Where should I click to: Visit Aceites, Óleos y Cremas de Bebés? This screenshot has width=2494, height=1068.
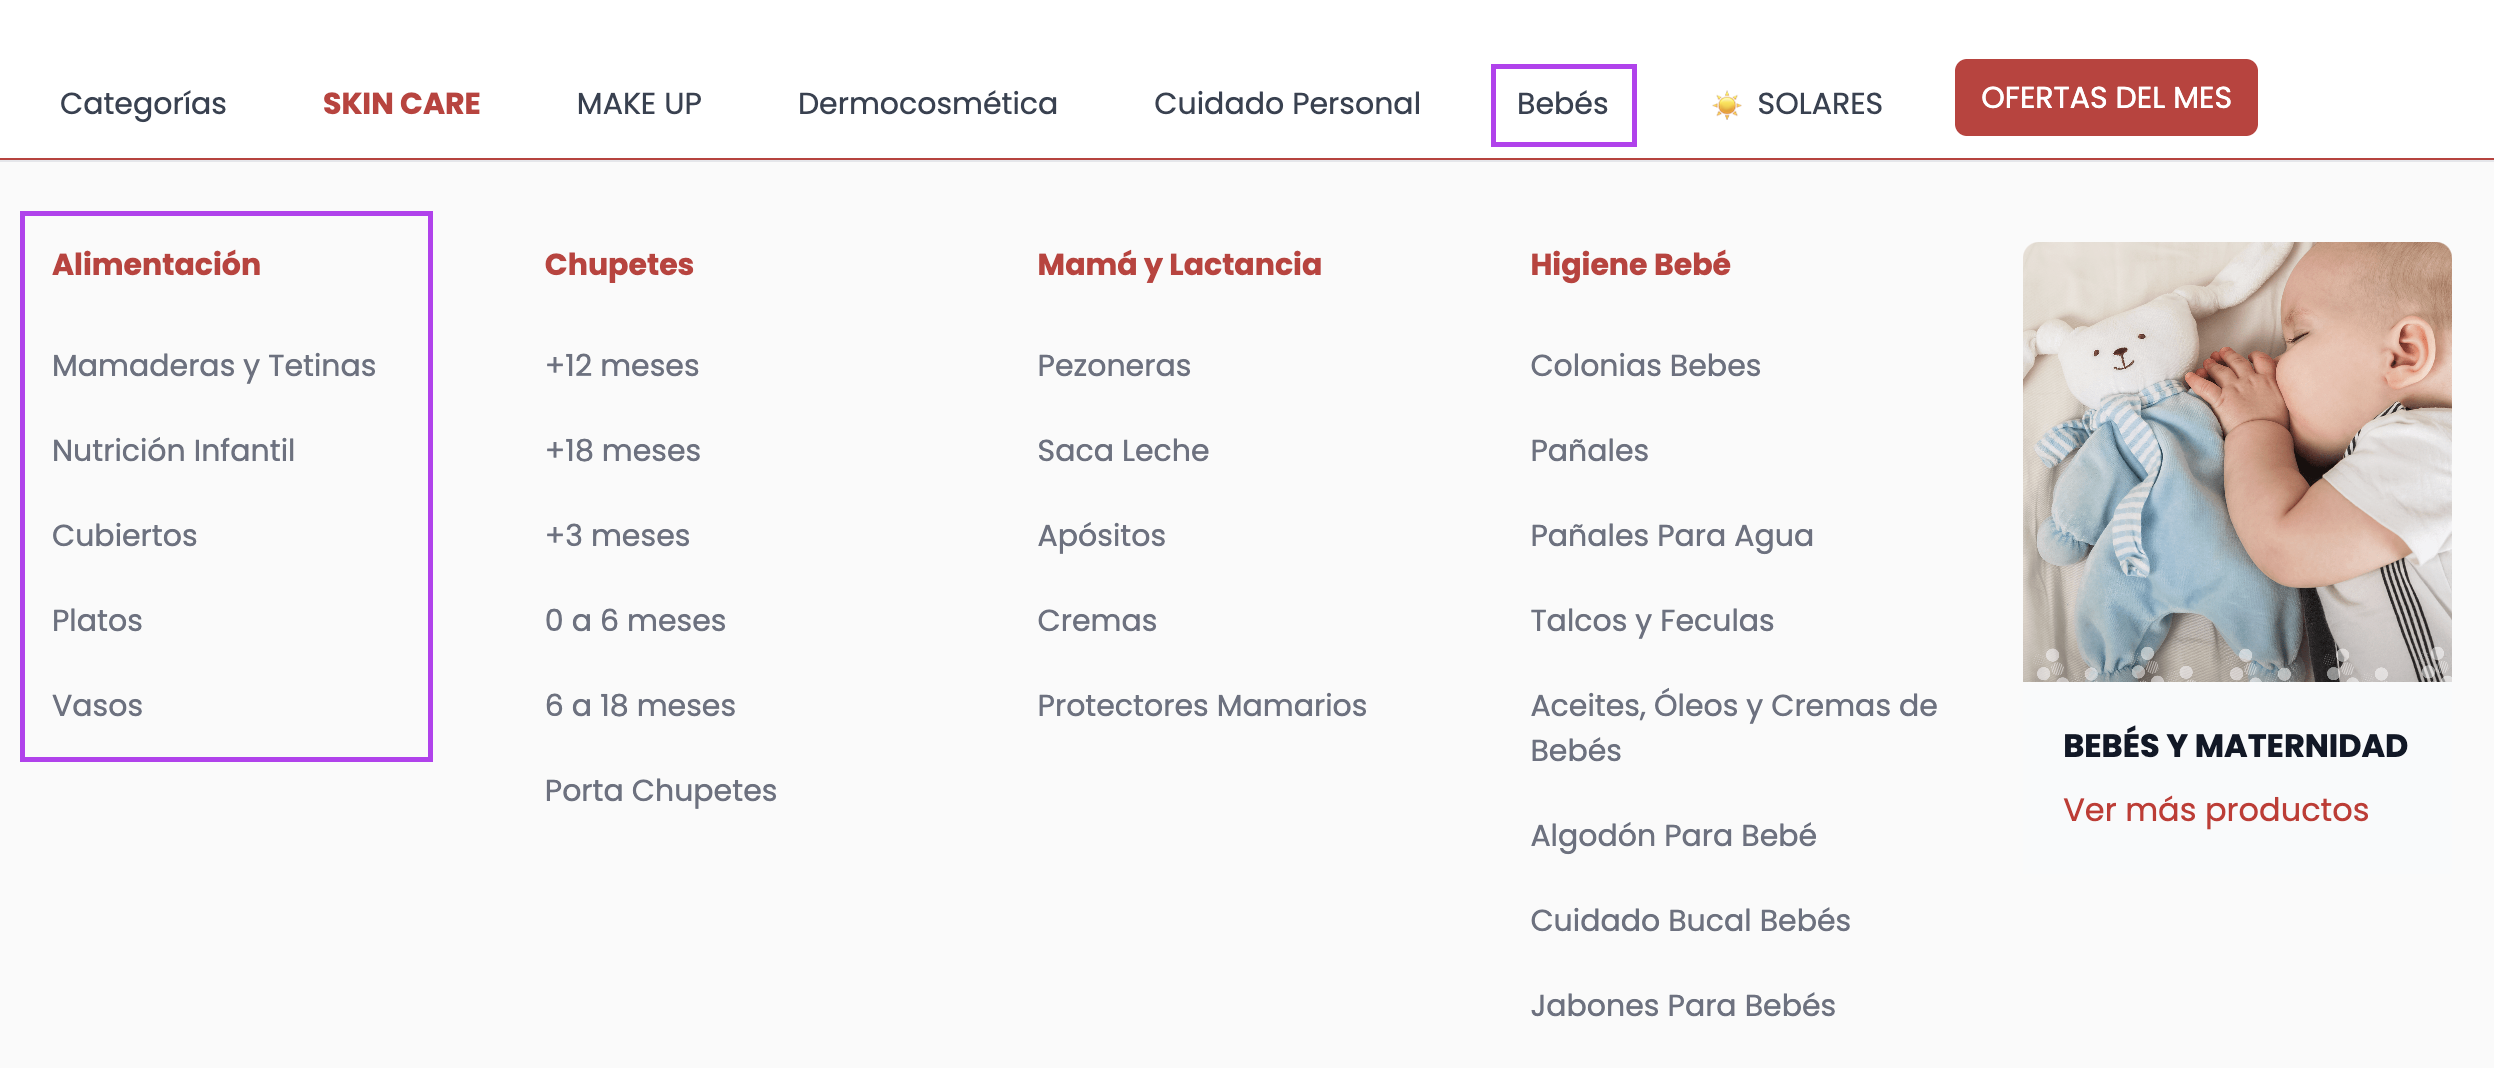[1733, 727]
